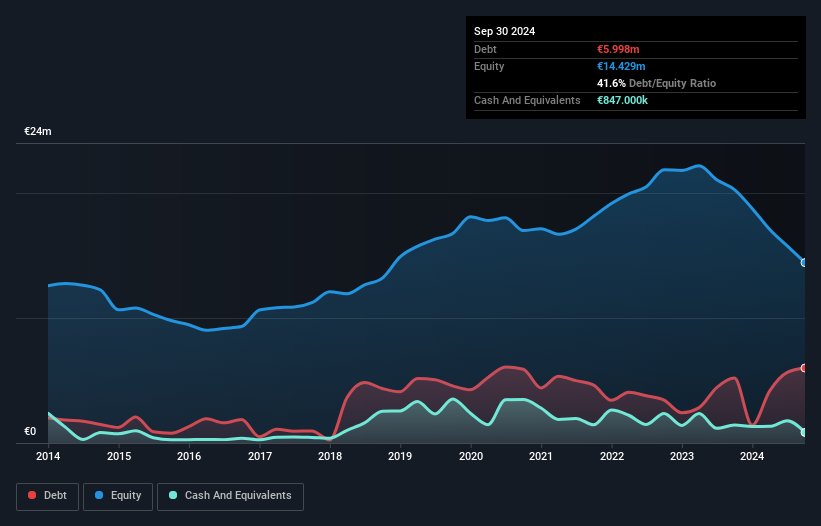Click the 2015 x-axis label
The width and height of the screenshot is (821, 526).
(x=119, y=456)
